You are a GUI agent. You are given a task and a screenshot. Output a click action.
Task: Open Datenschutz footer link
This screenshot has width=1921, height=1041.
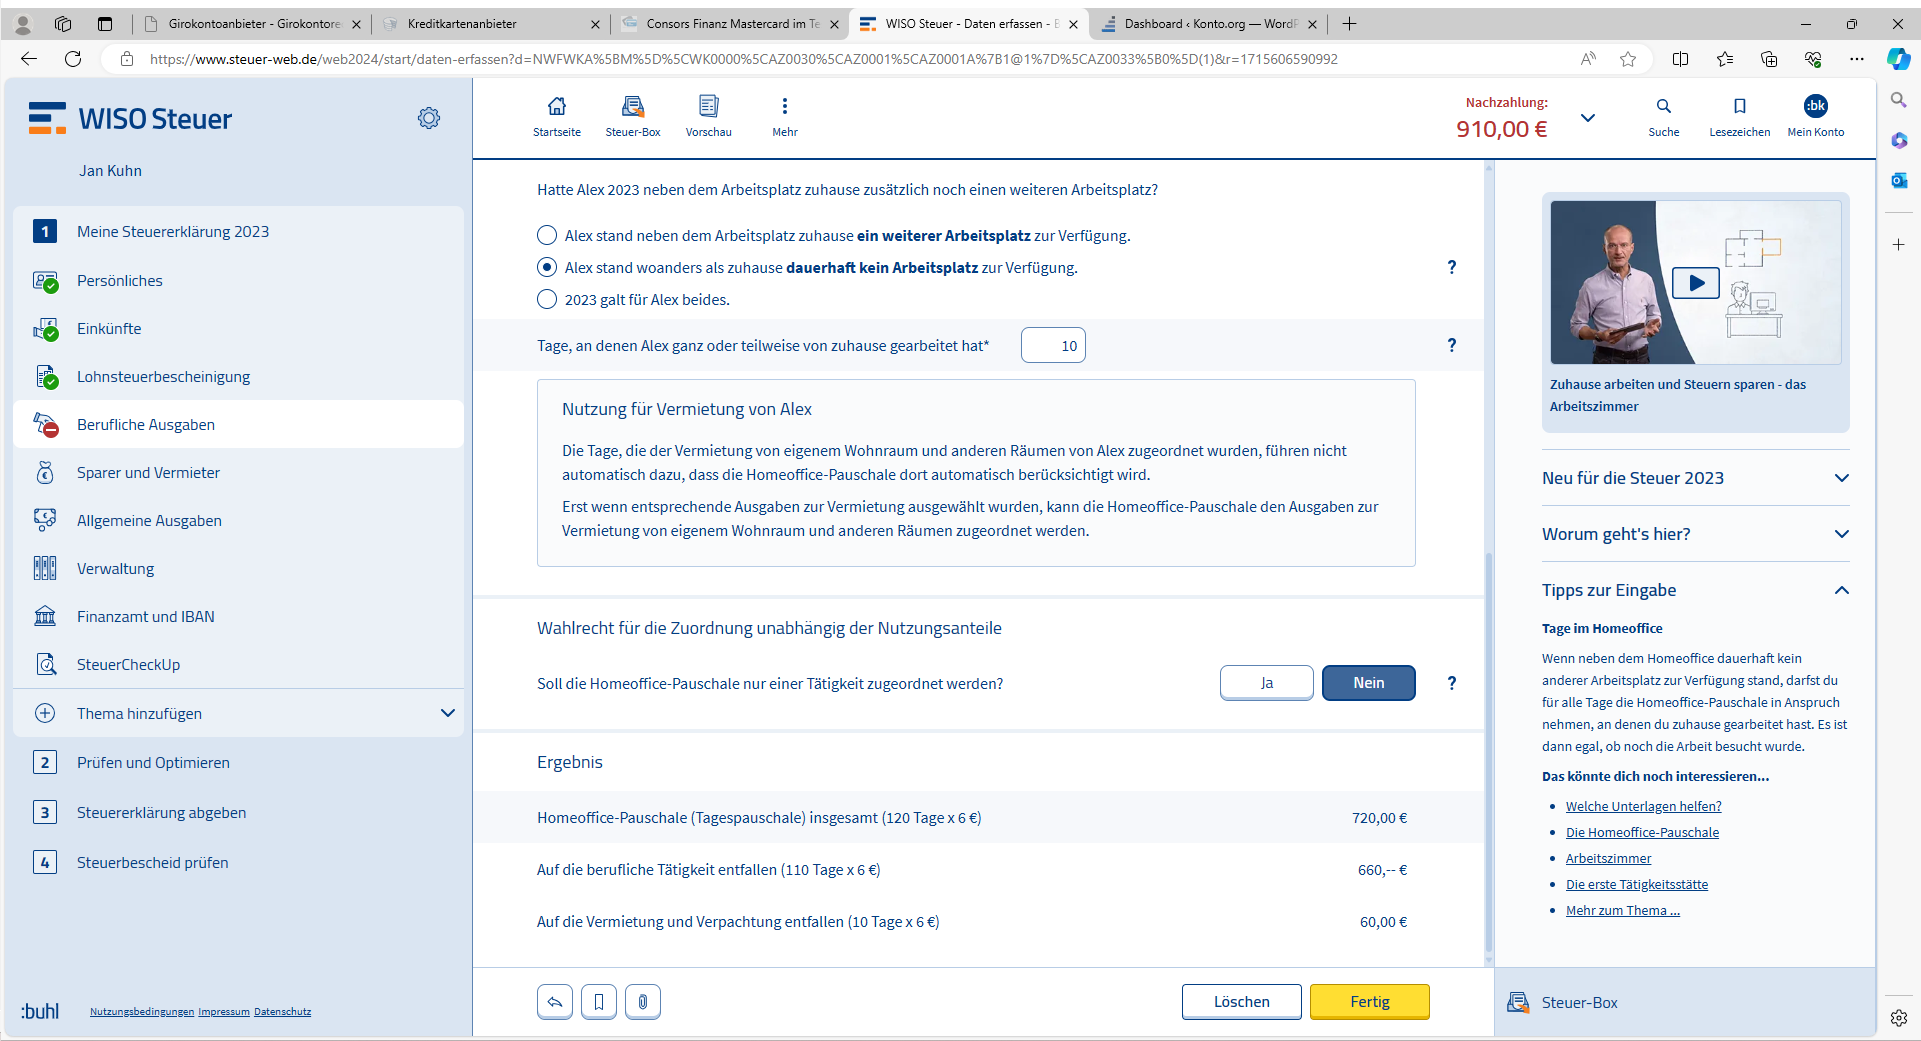pos(282,1012)
